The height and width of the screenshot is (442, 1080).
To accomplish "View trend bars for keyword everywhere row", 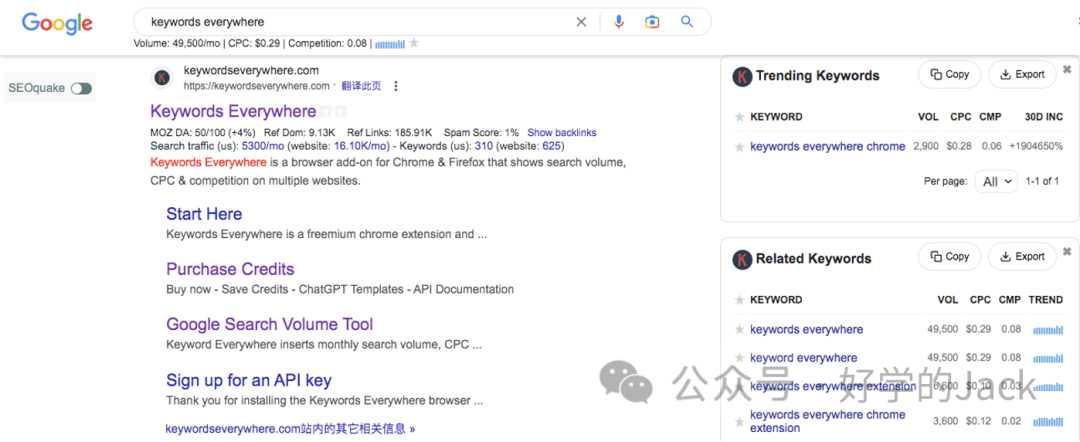I will coord(1048,359).
